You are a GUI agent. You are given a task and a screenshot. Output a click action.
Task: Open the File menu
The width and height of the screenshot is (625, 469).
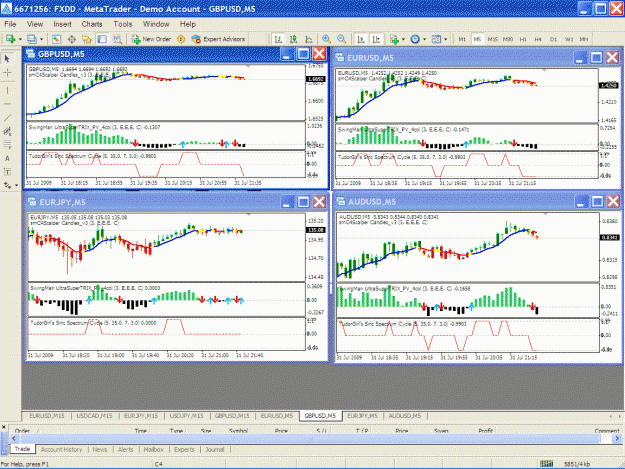click(x=10, y=24)
